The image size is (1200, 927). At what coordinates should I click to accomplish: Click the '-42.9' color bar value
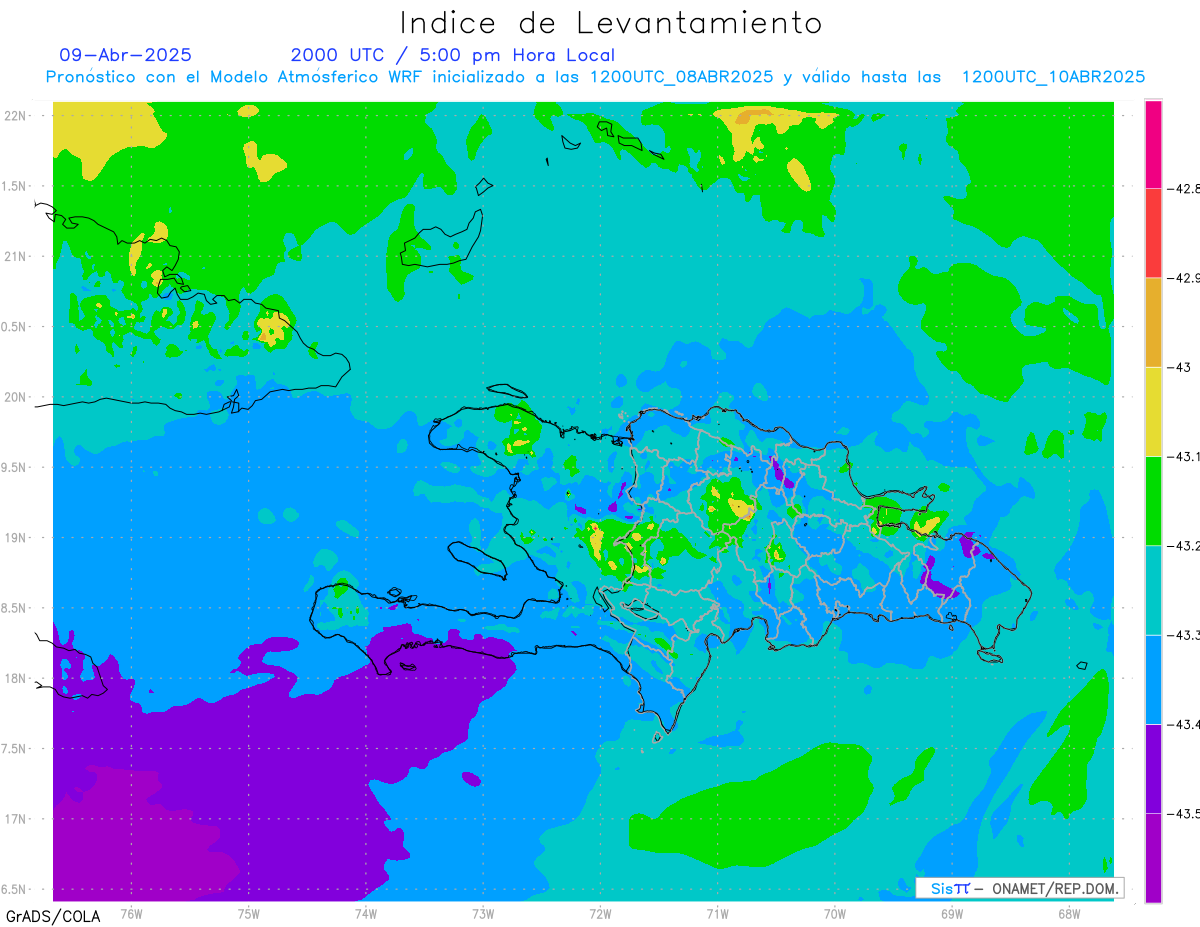(1186, 278)
